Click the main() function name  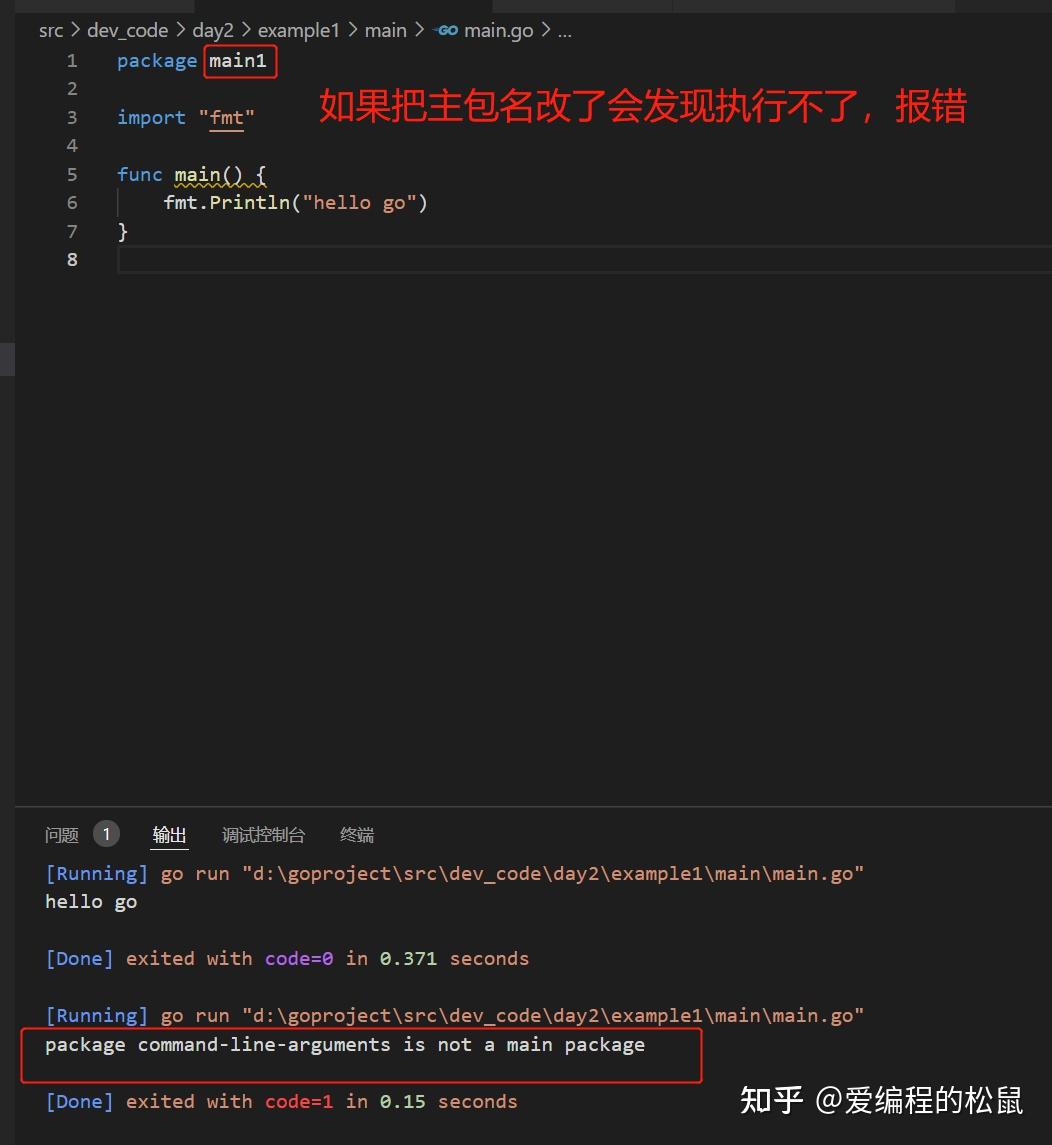[195, 174]
